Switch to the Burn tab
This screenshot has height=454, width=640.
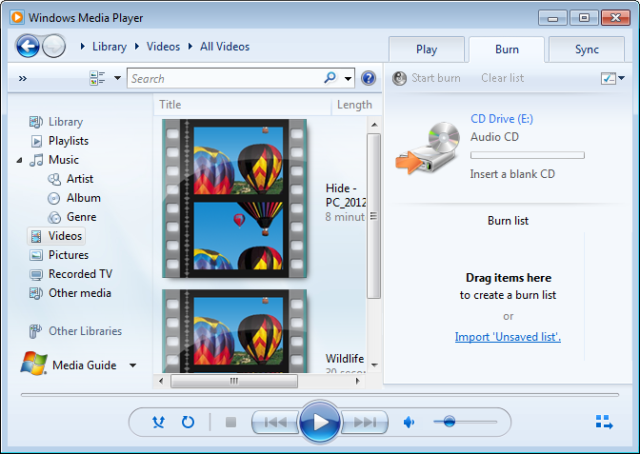[507, 49]
